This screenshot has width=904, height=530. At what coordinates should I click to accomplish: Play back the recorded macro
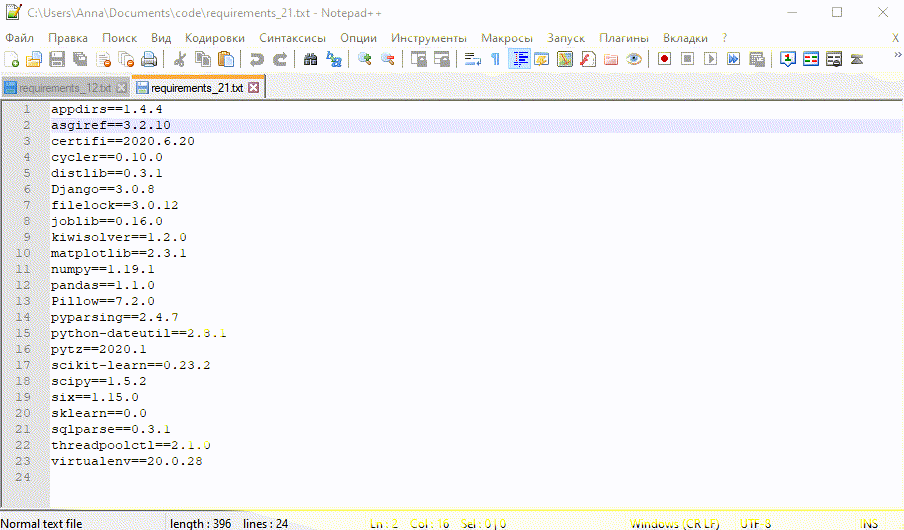point(710,59)
